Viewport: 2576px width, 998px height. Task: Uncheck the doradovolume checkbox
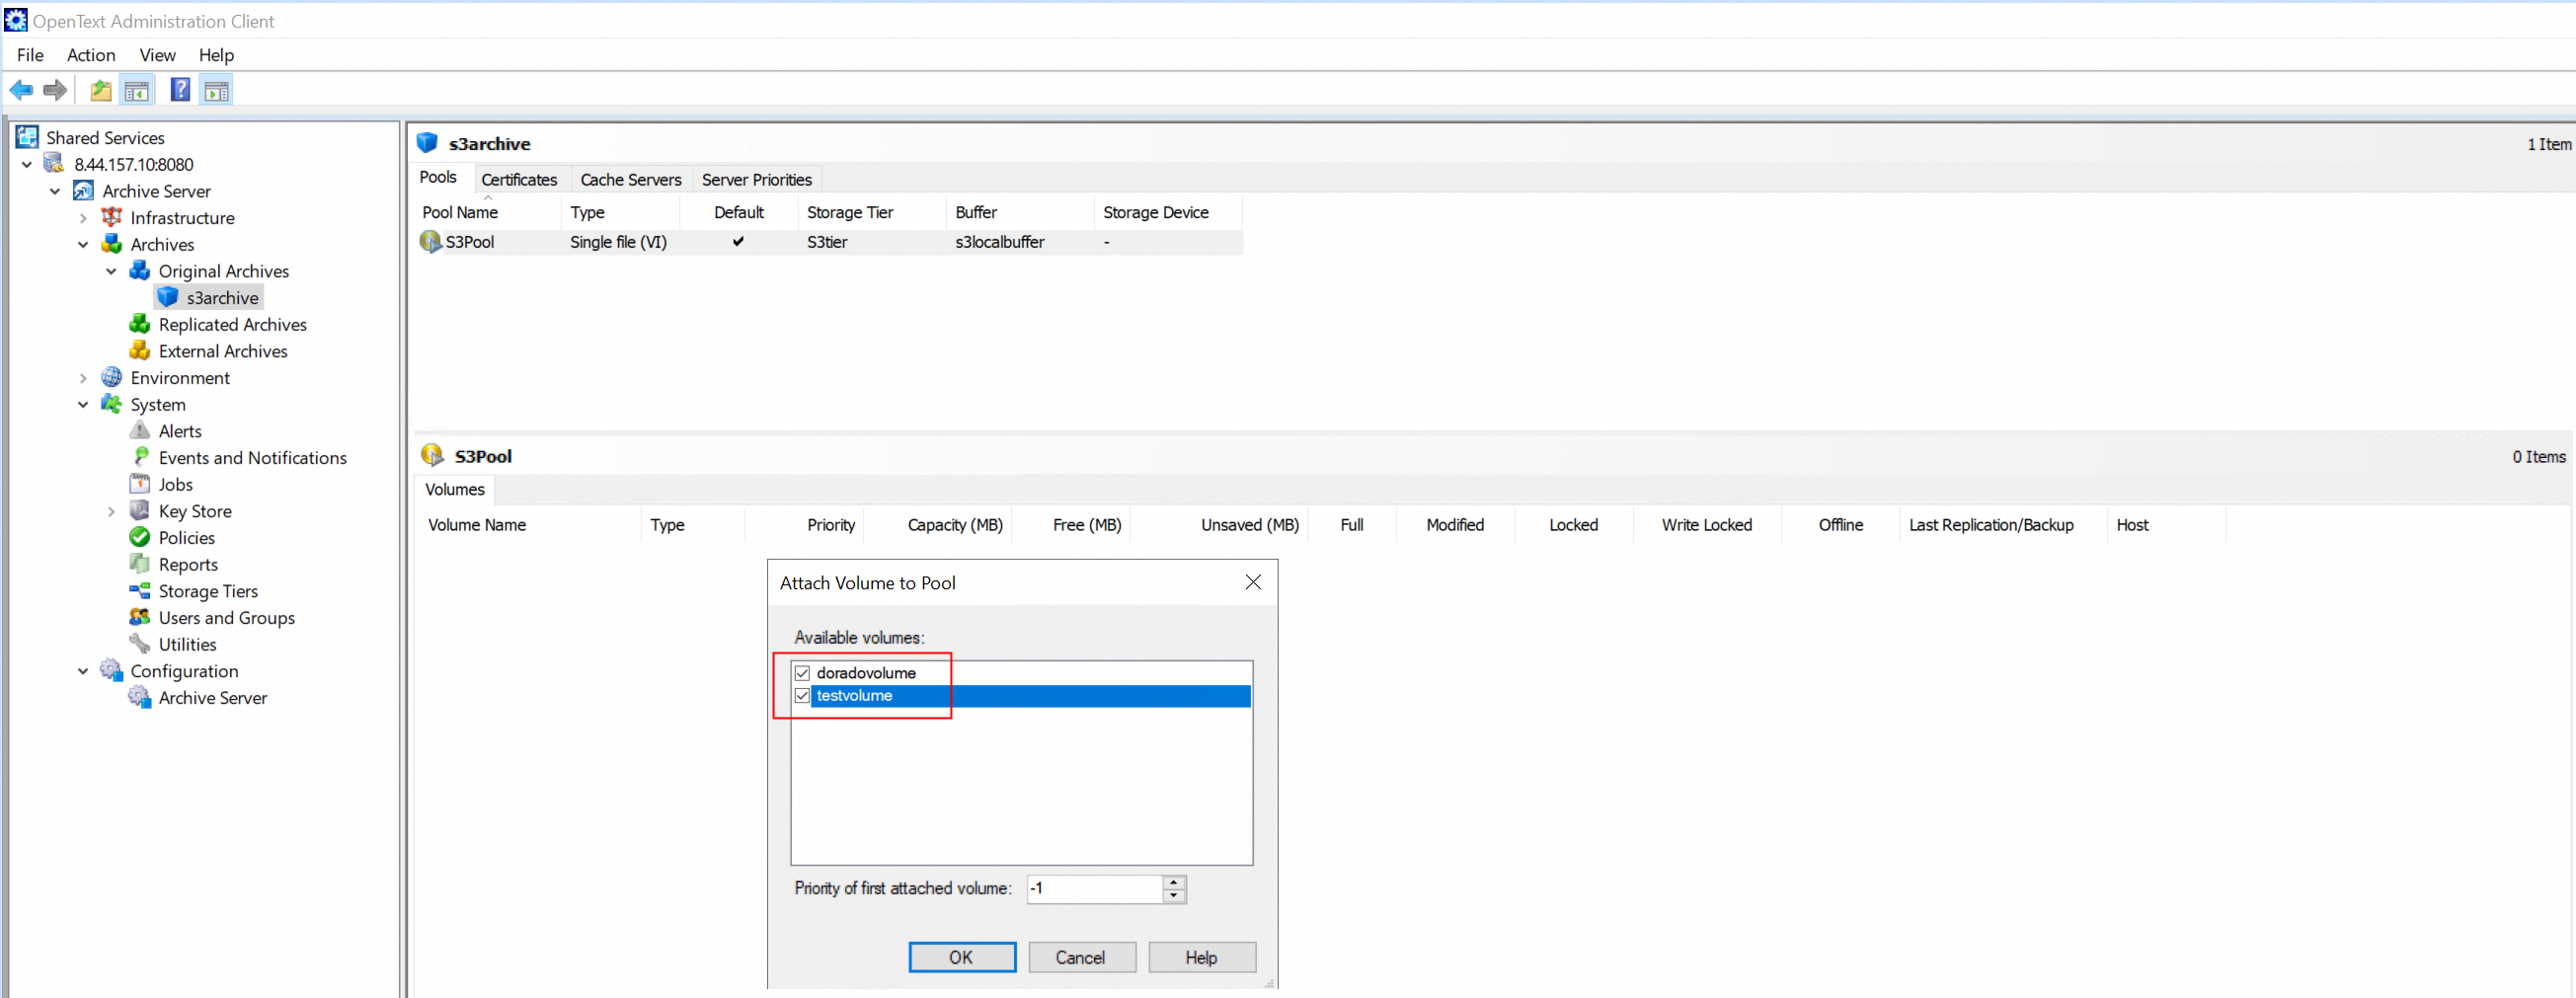point(802,673)
